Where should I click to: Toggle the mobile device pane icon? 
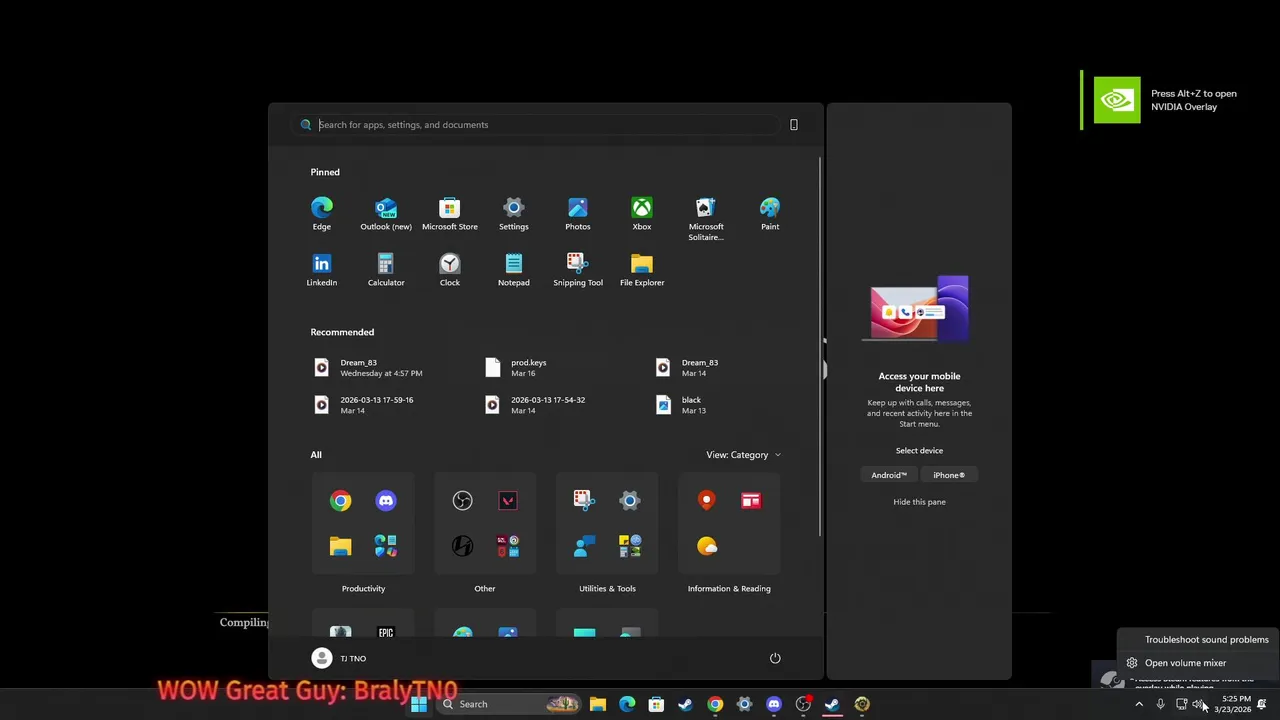pyautogui.click(x=794, y=125)
